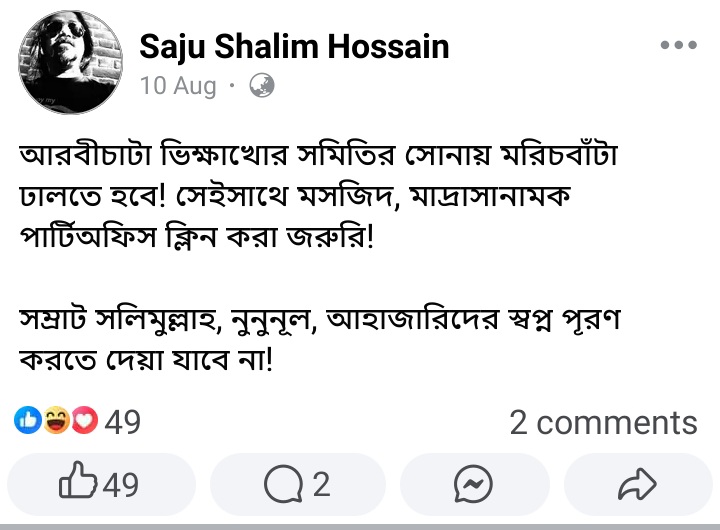
Task: Send post via Messenger icon
Action: click(473, 485)
